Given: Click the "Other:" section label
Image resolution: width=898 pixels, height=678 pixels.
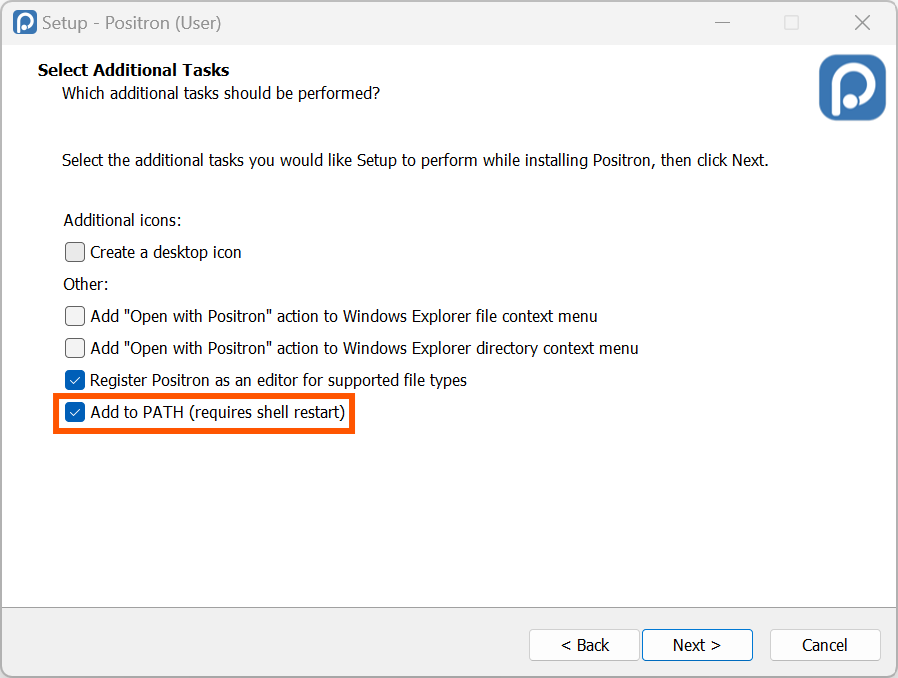Looking at the screenshot, I should (x=85, y=284).
